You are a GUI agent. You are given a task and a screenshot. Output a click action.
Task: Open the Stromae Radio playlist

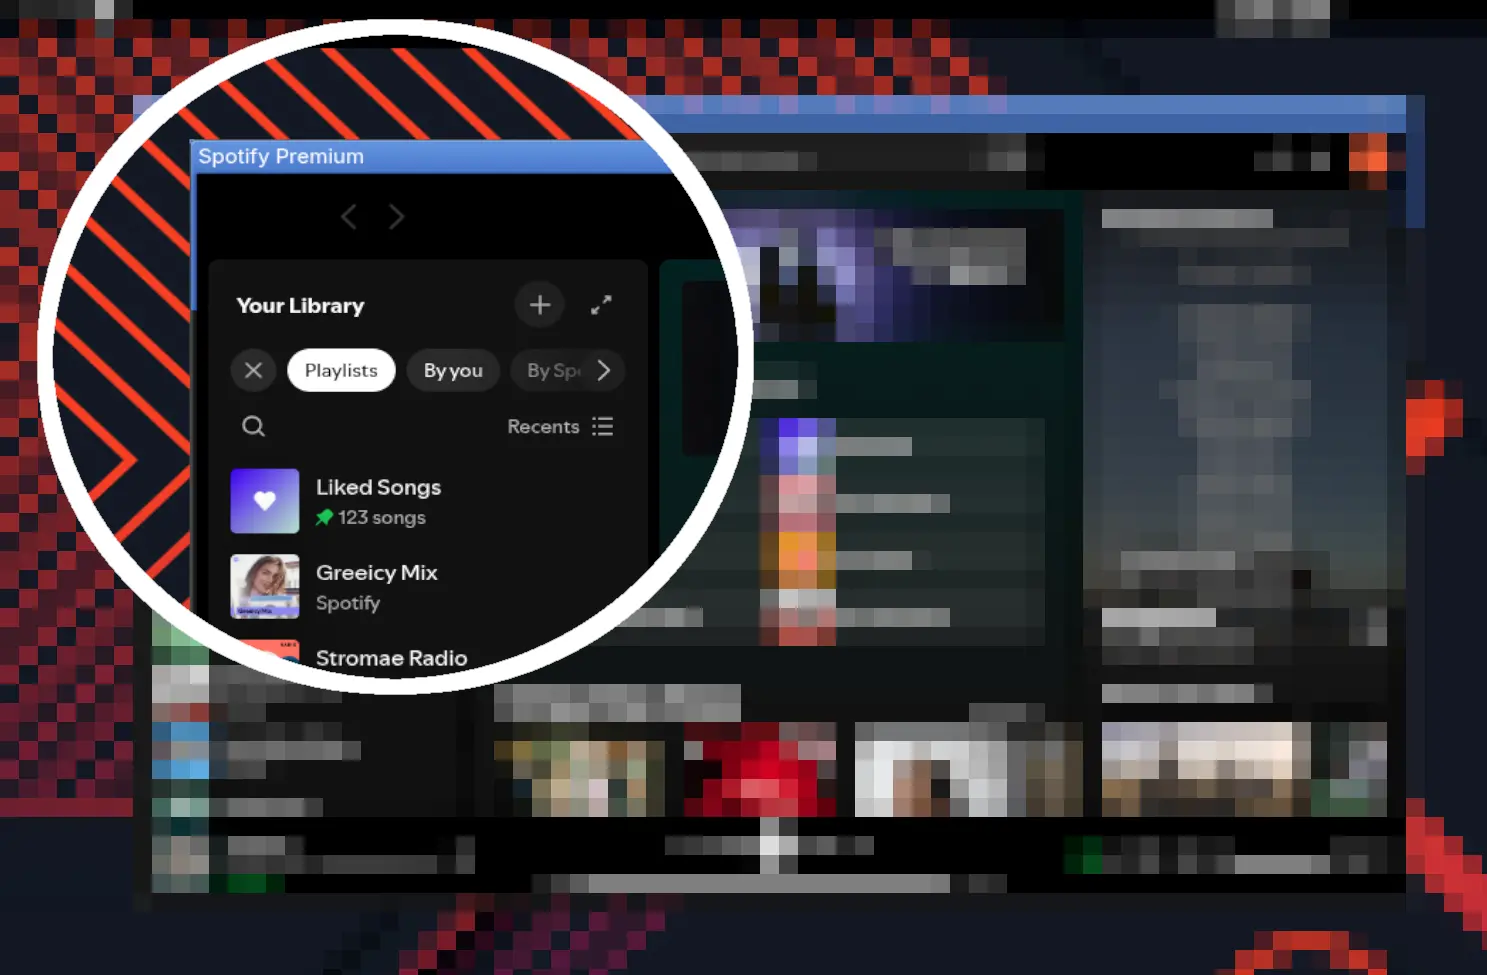coord(391,658)
